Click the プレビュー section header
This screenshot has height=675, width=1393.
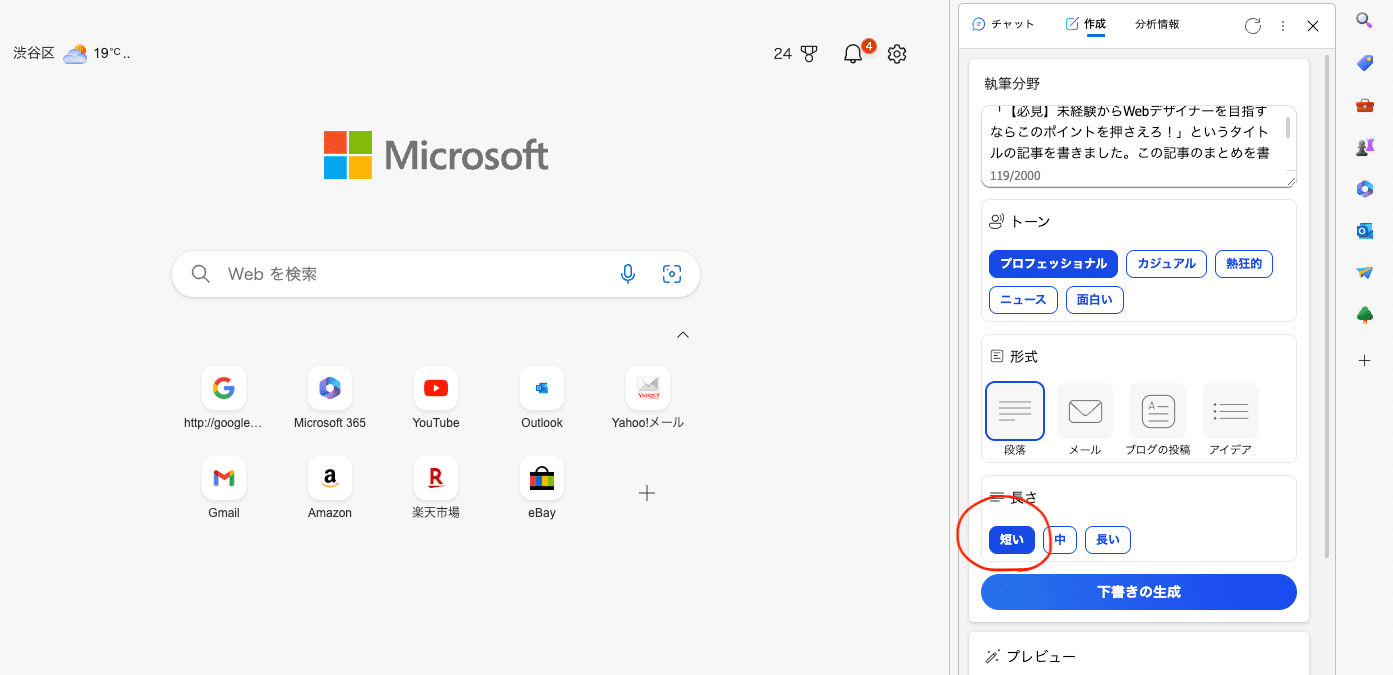(1031, 657)
